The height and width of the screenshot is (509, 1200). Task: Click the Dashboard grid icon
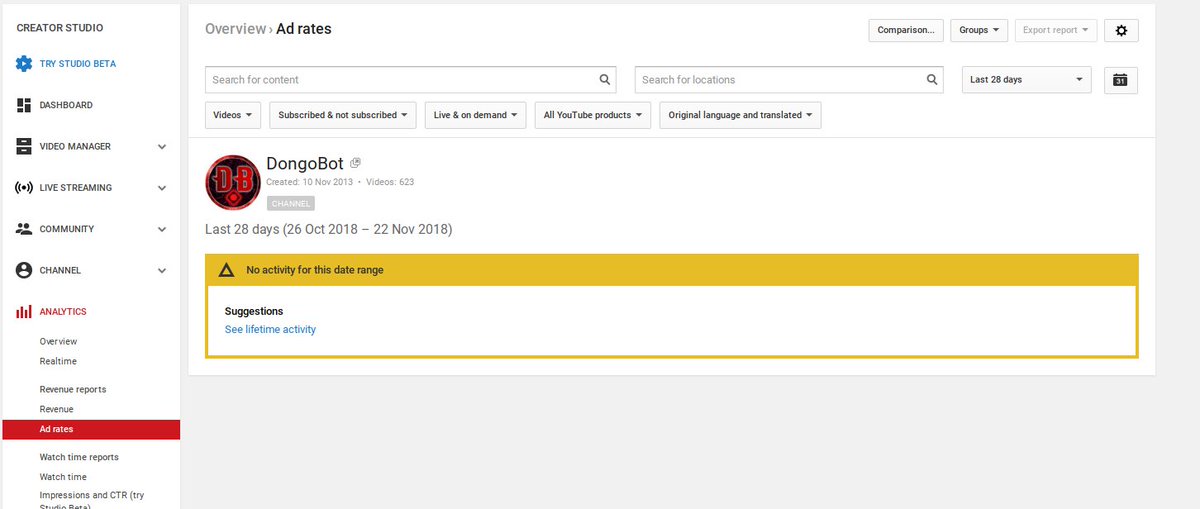24,105
